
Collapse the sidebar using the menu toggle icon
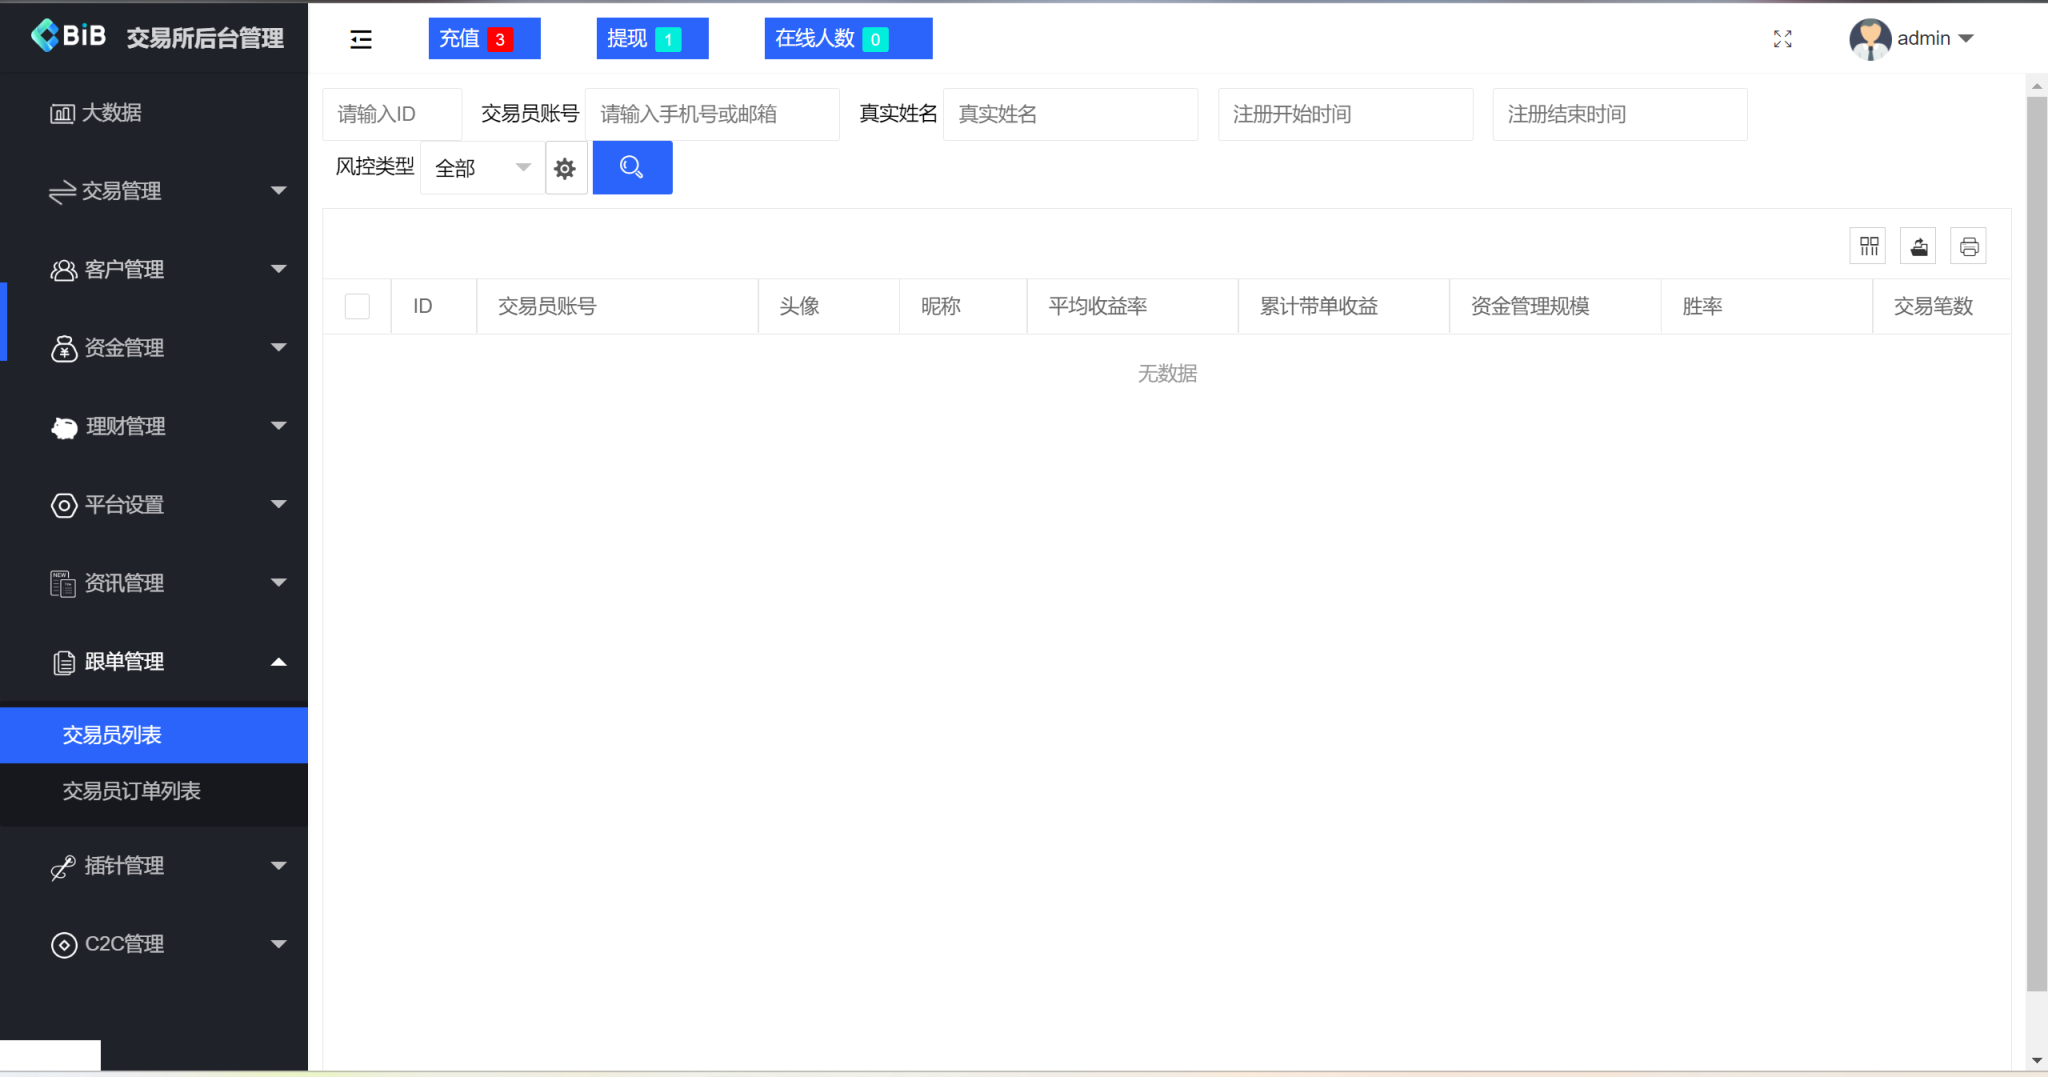tap(360, 38)
